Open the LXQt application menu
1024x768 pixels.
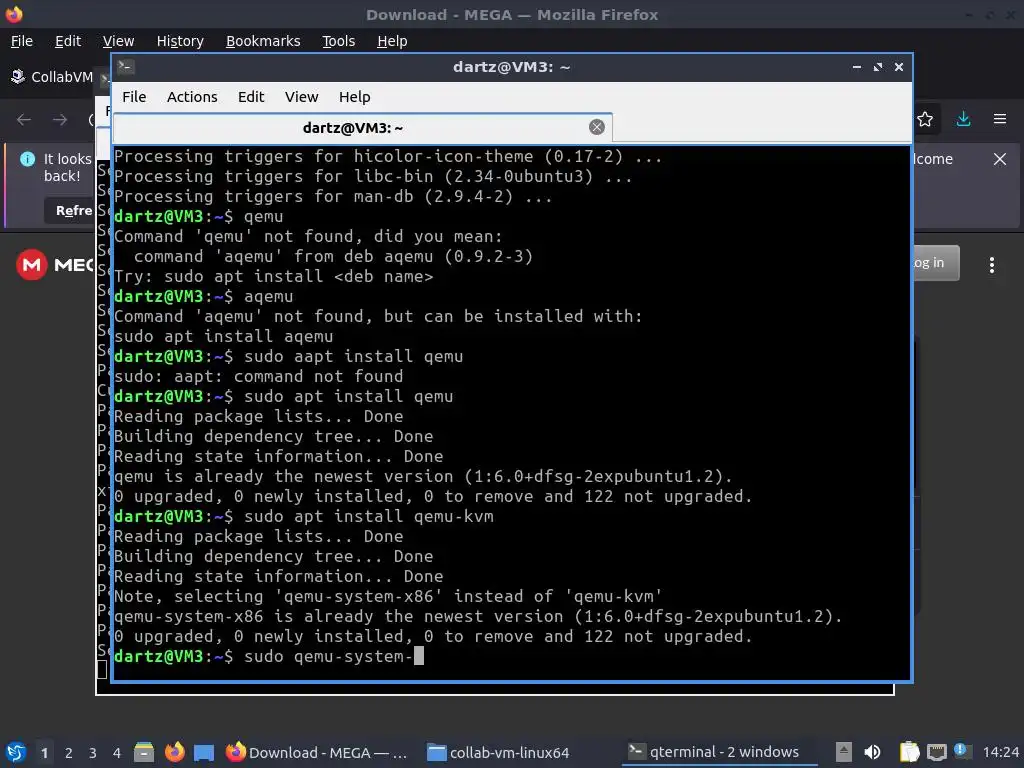[x=16, y=752]
